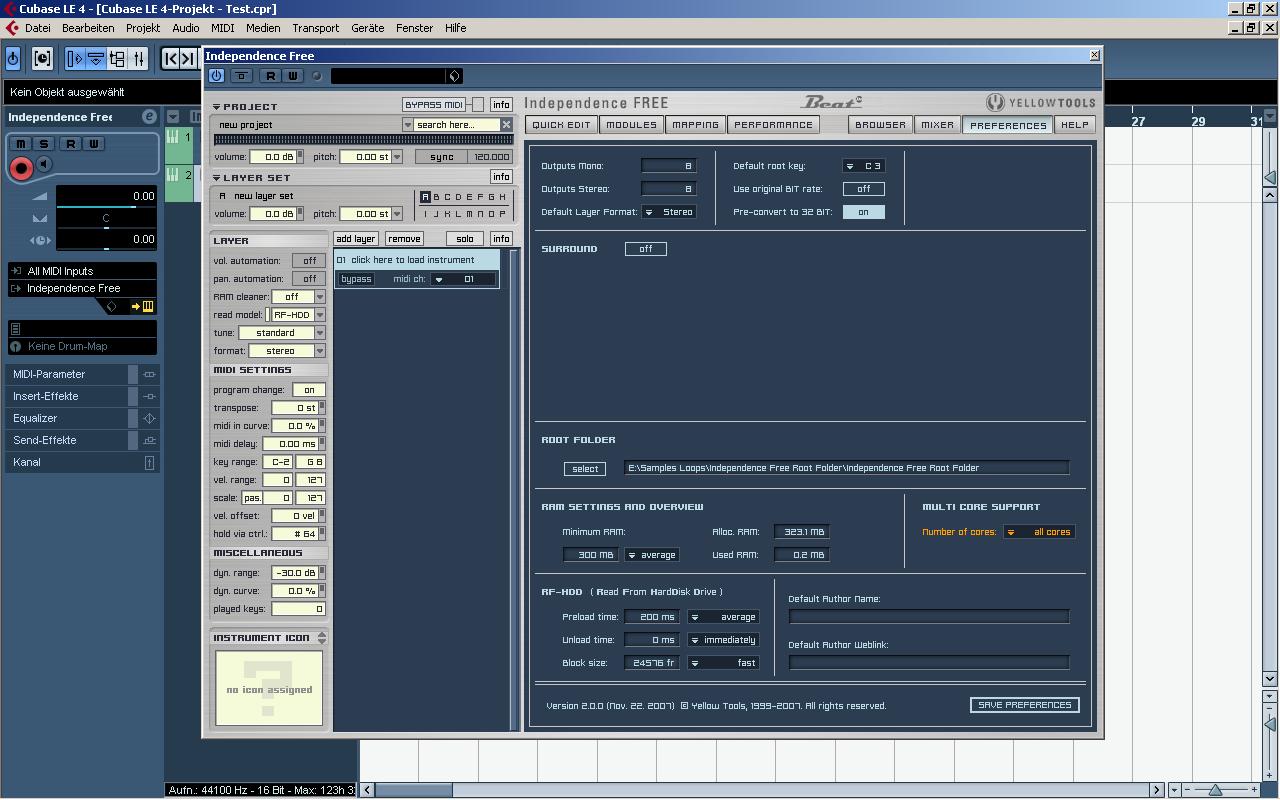Toggle Surround off switch
The width and height of the screenshot is (1280, 800).
646,249
